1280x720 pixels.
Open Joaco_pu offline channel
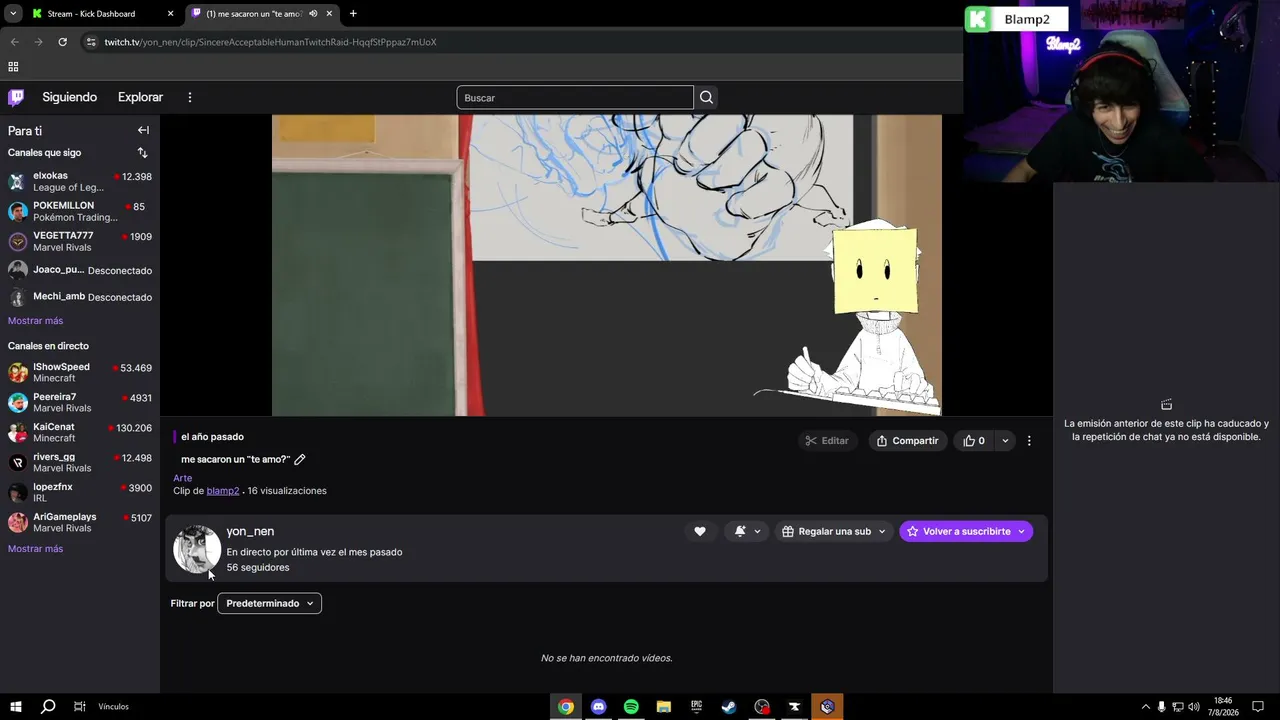pyautogui.click(x=80, y=270)
